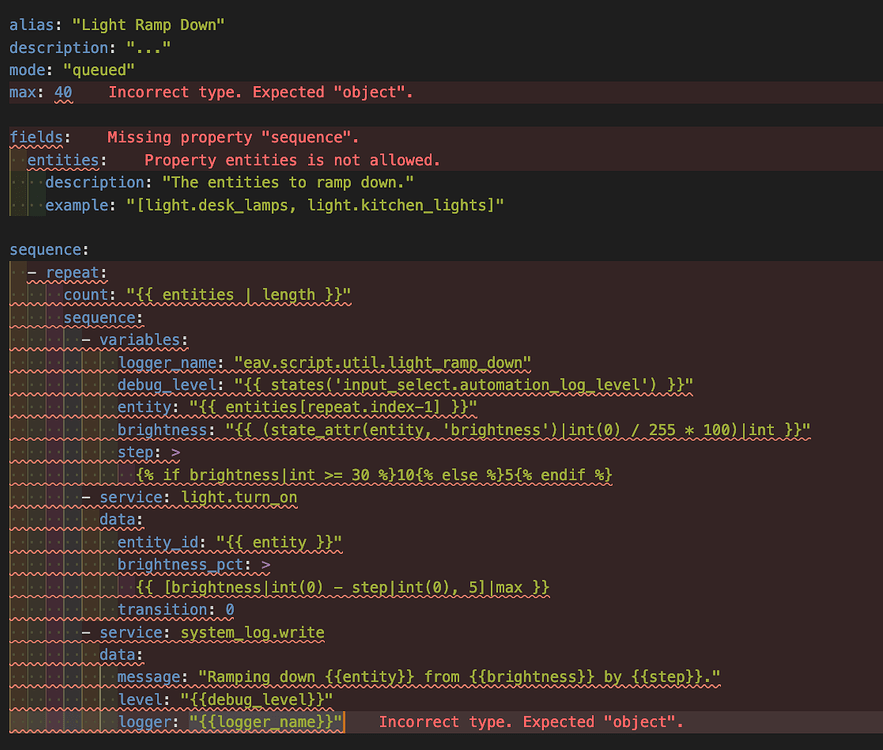883x750 pixels.
Task: Click the variables key
Action: 140,340
